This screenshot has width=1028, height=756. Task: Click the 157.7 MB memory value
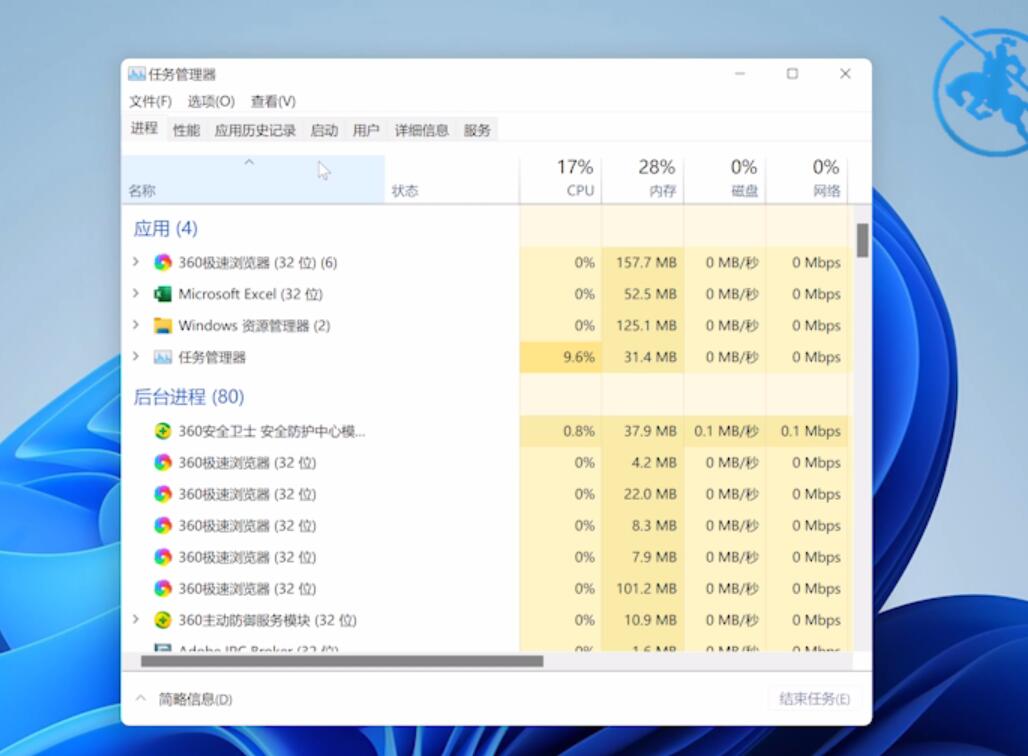[x=646, y=263]
